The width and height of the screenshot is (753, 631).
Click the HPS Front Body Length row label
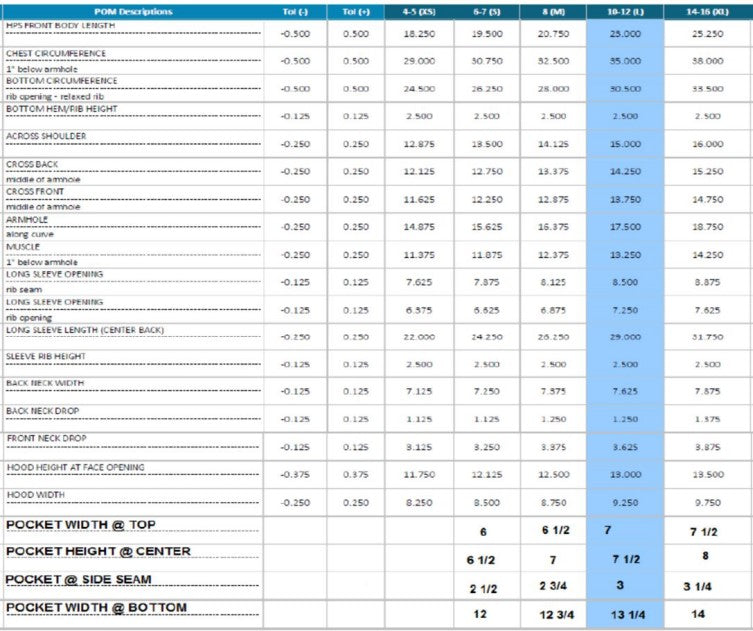[60, 26]
